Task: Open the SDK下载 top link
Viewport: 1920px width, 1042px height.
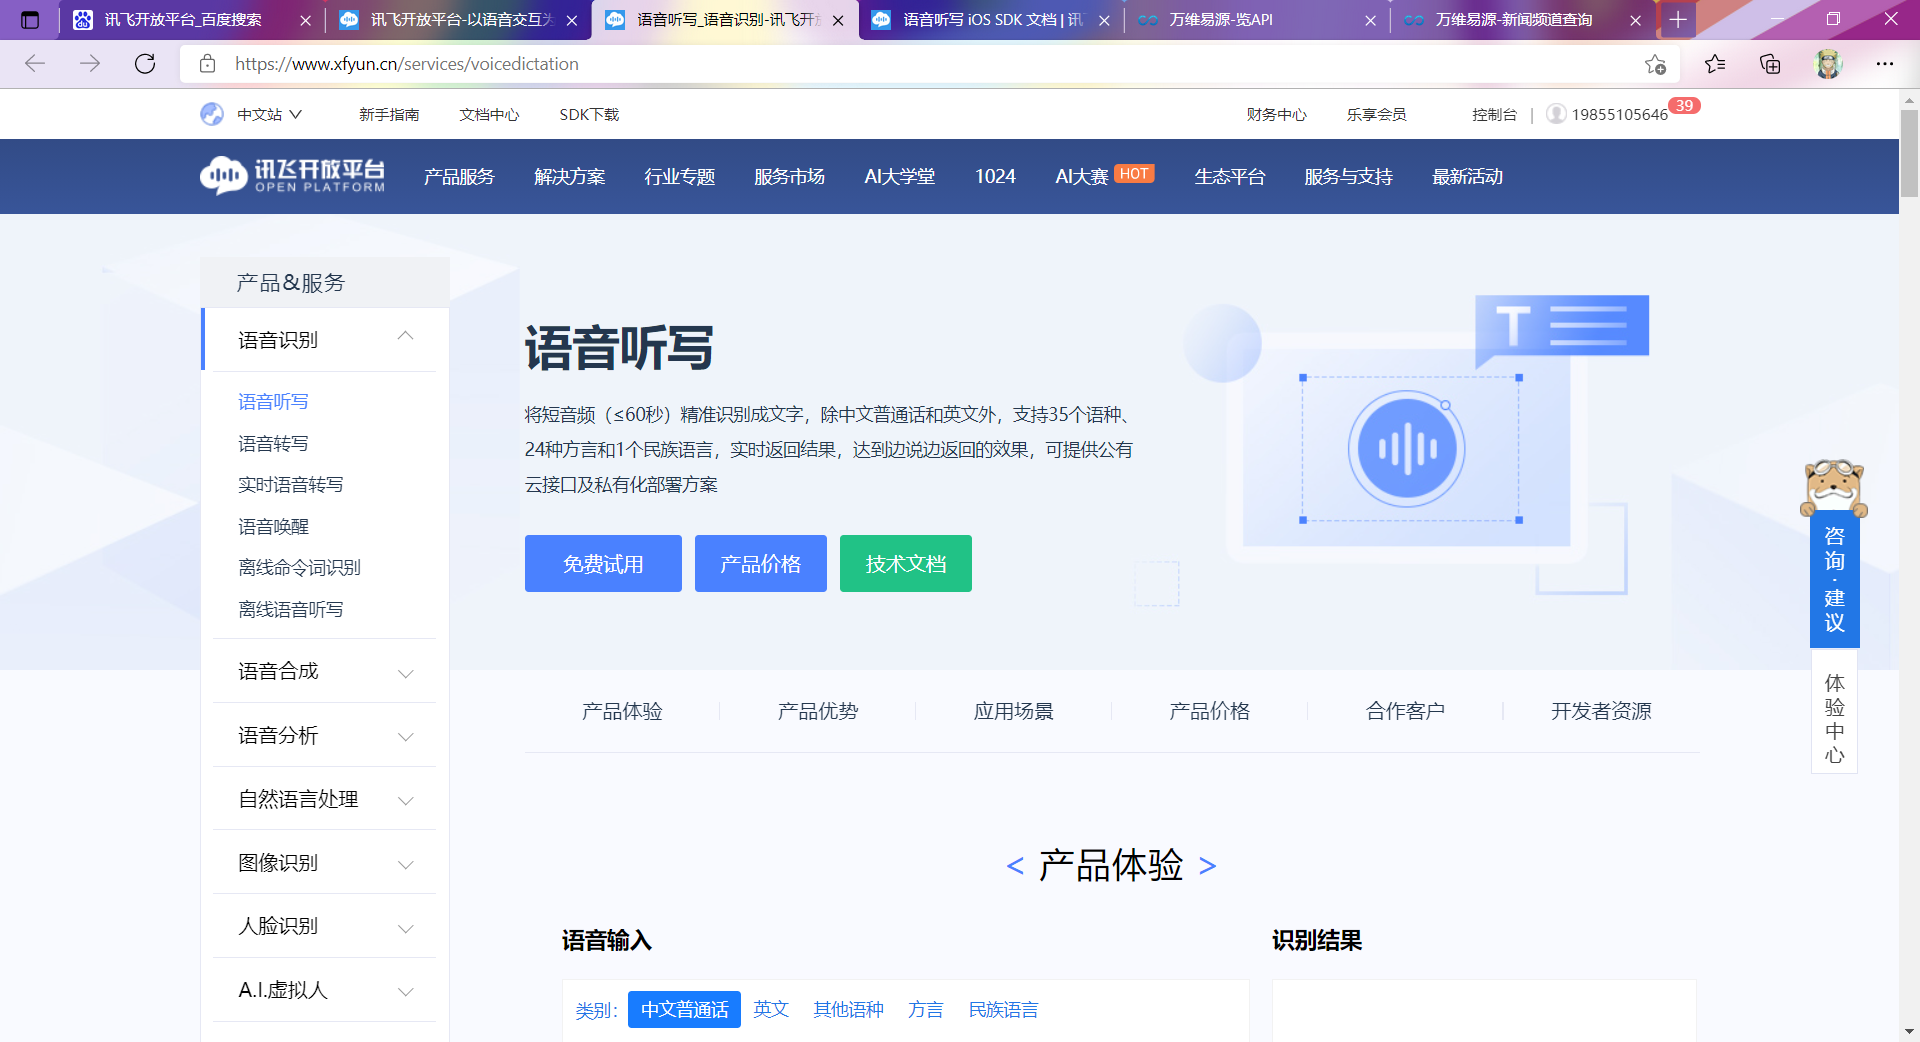Action: [589, 114]
